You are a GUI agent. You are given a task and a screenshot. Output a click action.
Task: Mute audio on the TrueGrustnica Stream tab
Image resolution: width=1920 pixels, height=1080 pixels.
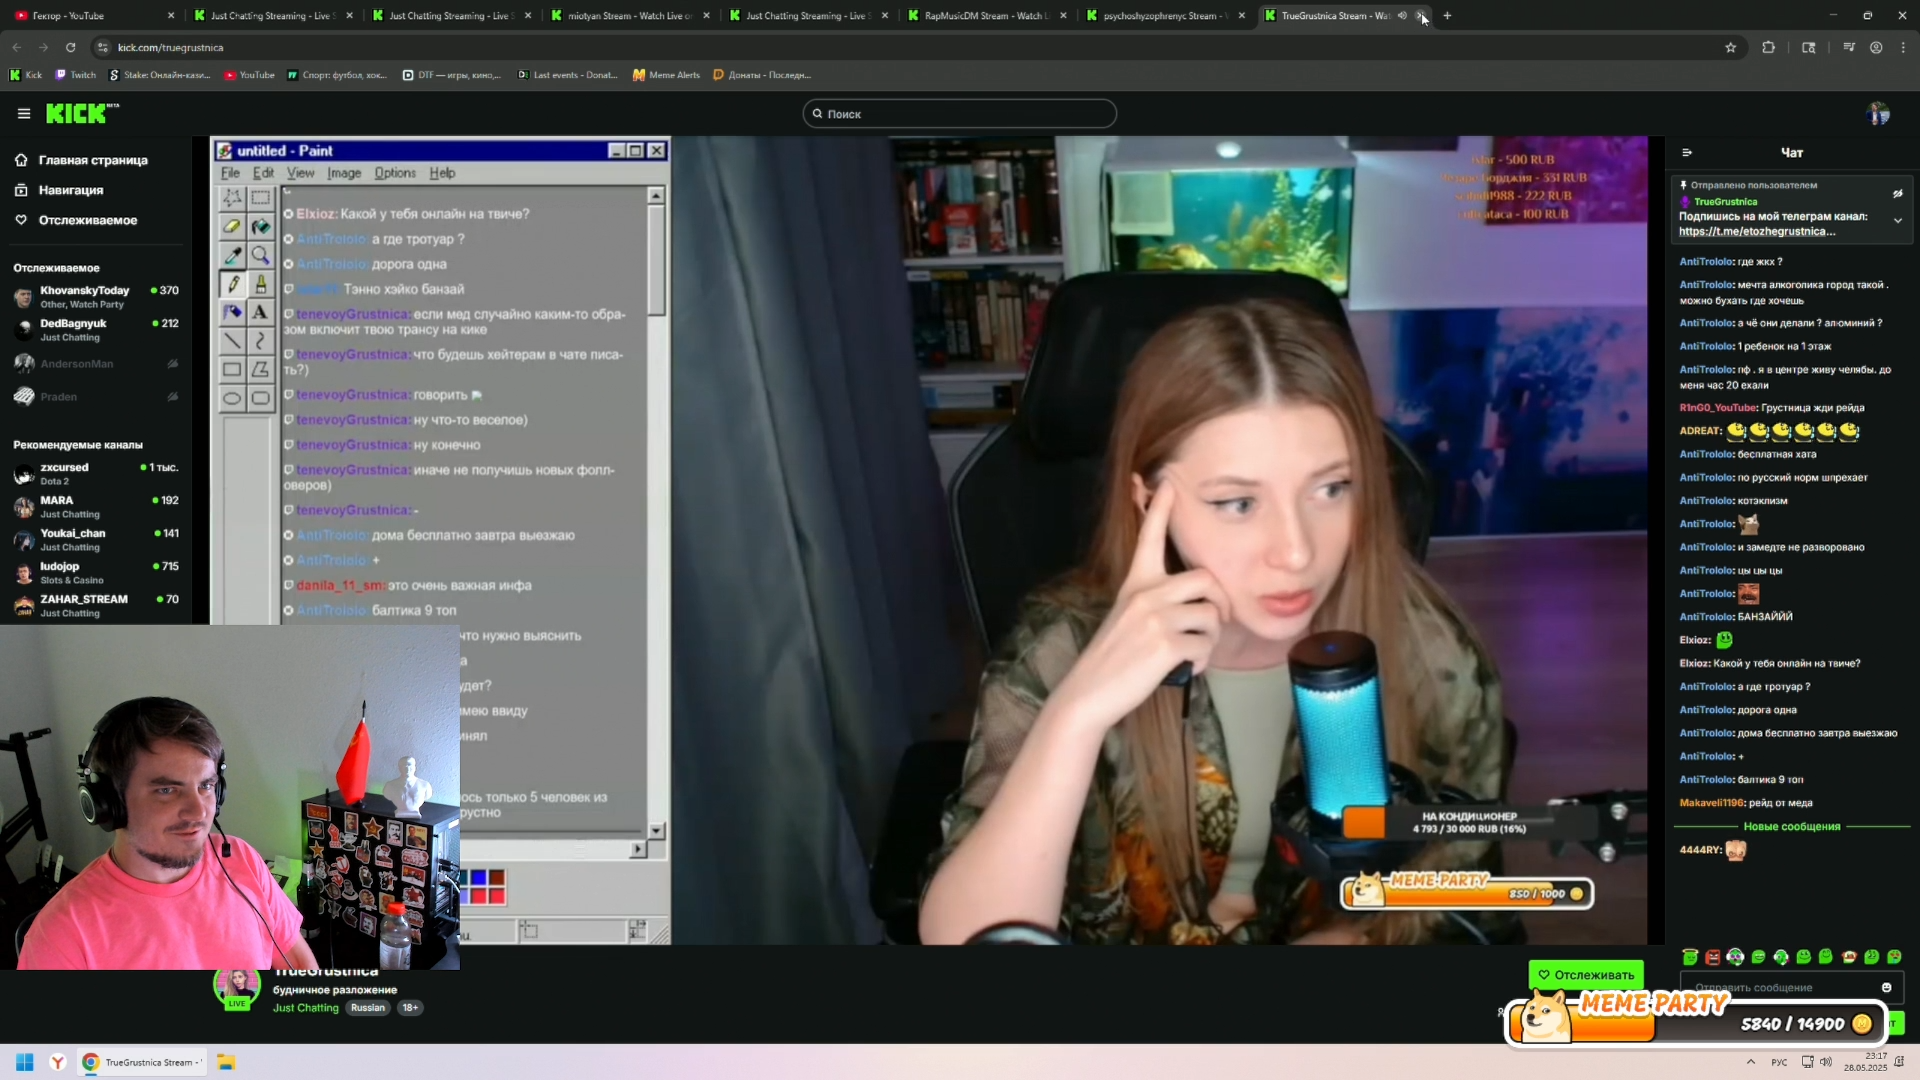[x=1402, y=16]
